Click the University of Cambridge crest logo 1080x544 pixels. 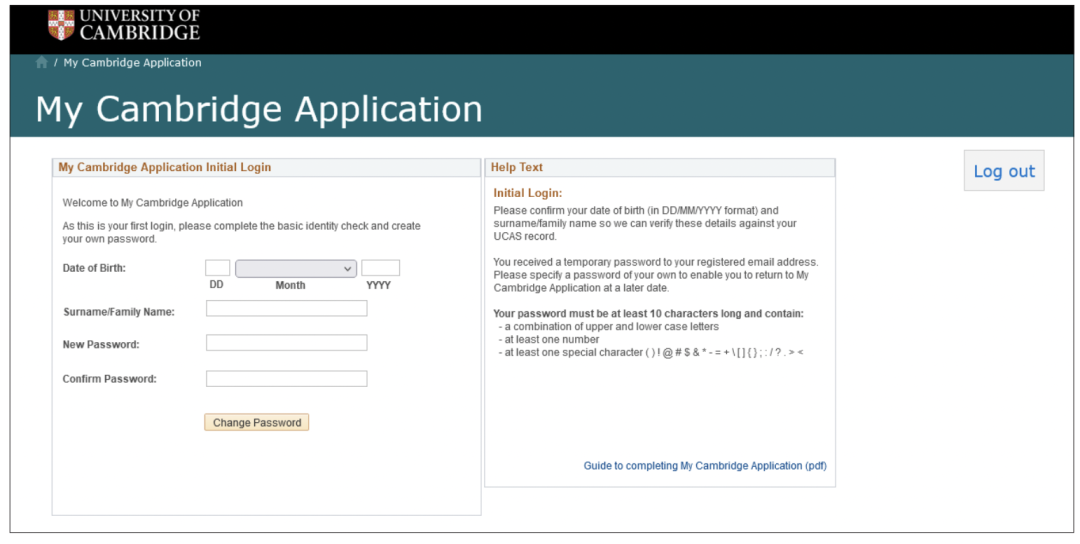[x=61, y=25]
